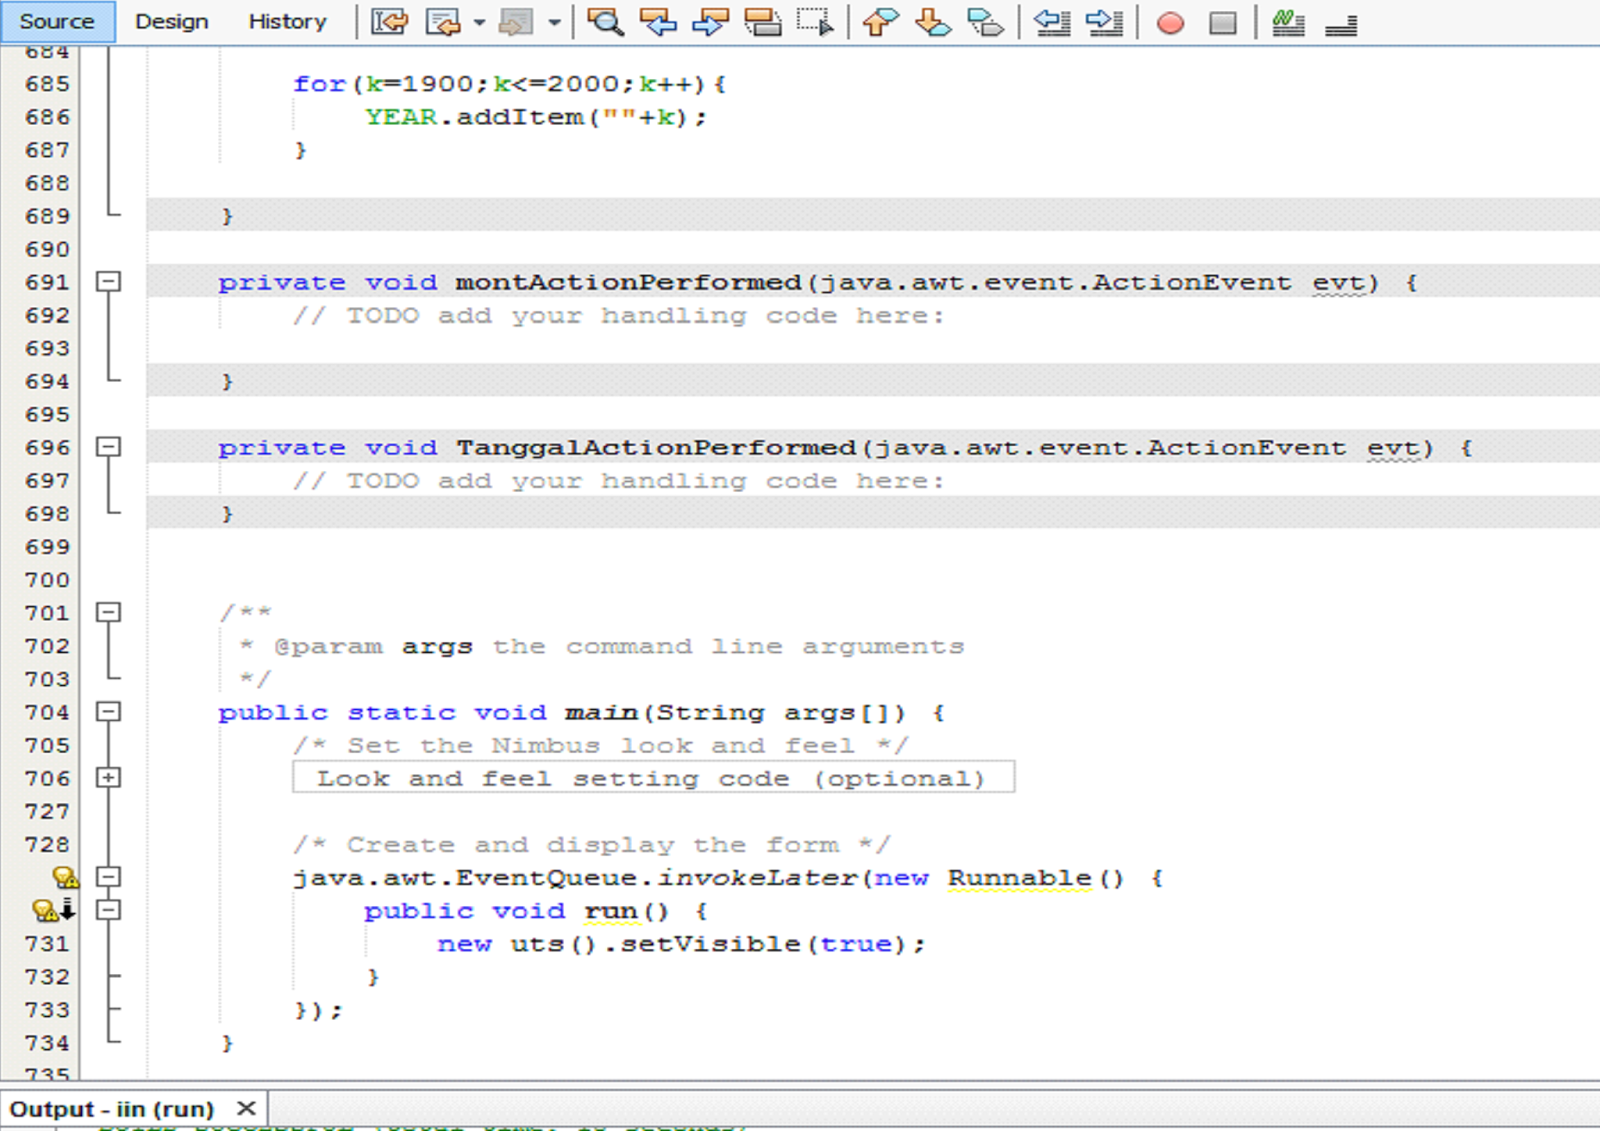
Task: Close the Output - iin (run) tab
Action: pyautogui.click(x=246, y=1108)
